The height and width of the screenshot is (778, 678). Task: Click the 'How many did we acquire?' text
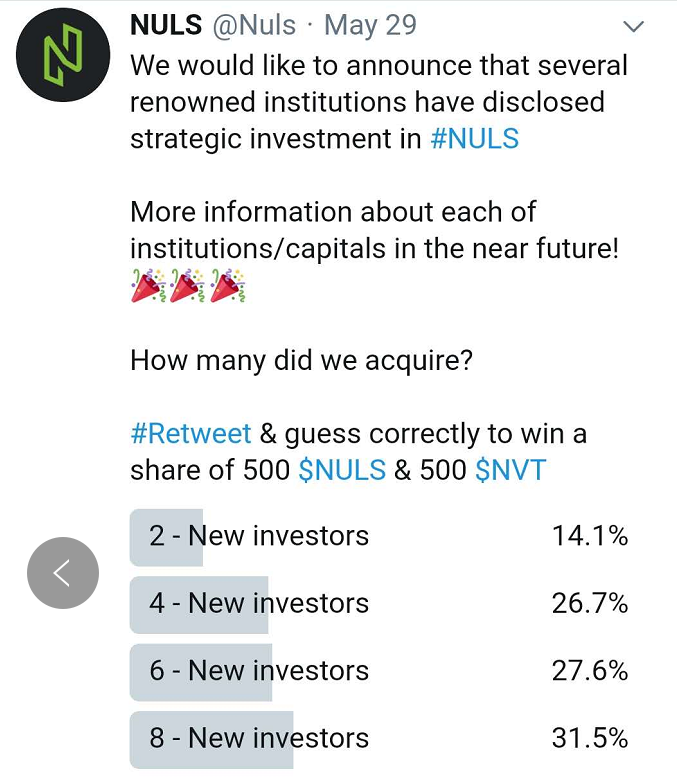tap(301, 361)
